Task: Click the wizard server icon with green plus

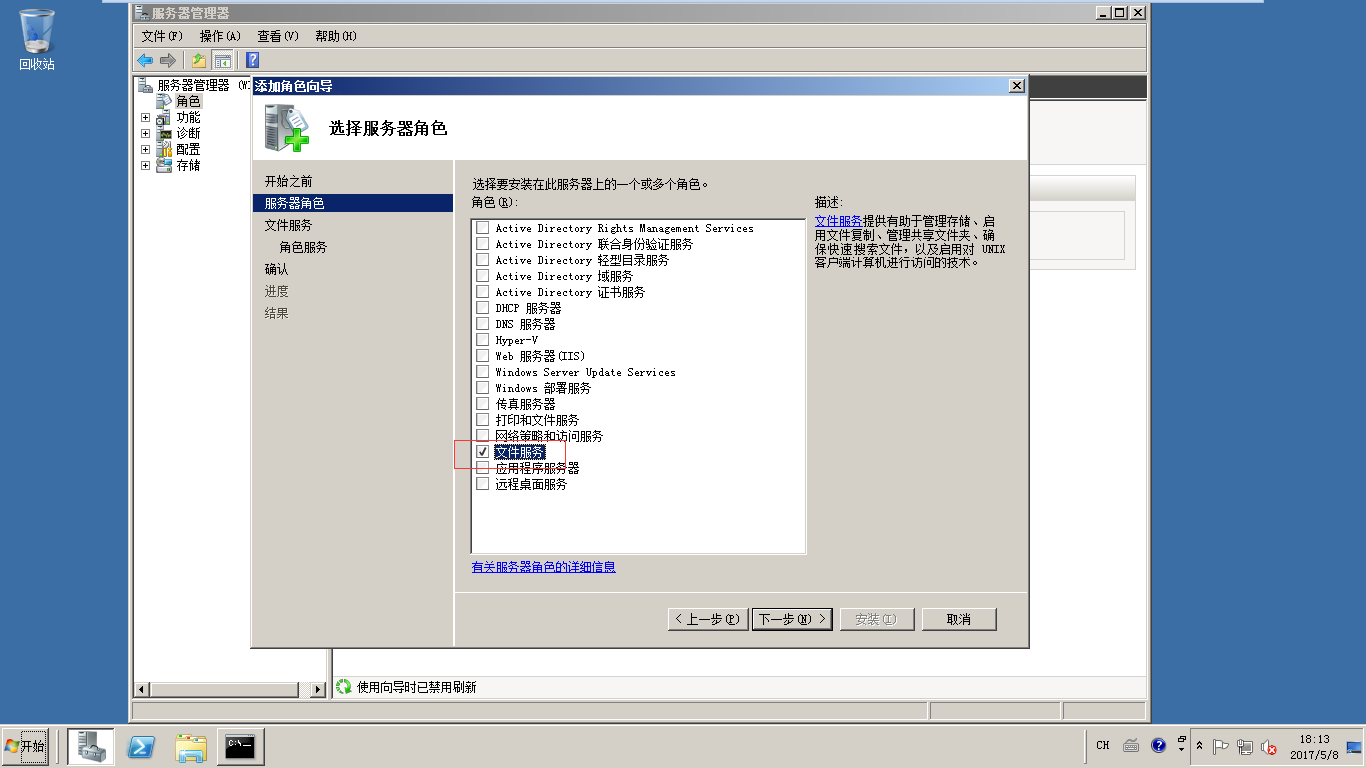Action: [286, 127]
